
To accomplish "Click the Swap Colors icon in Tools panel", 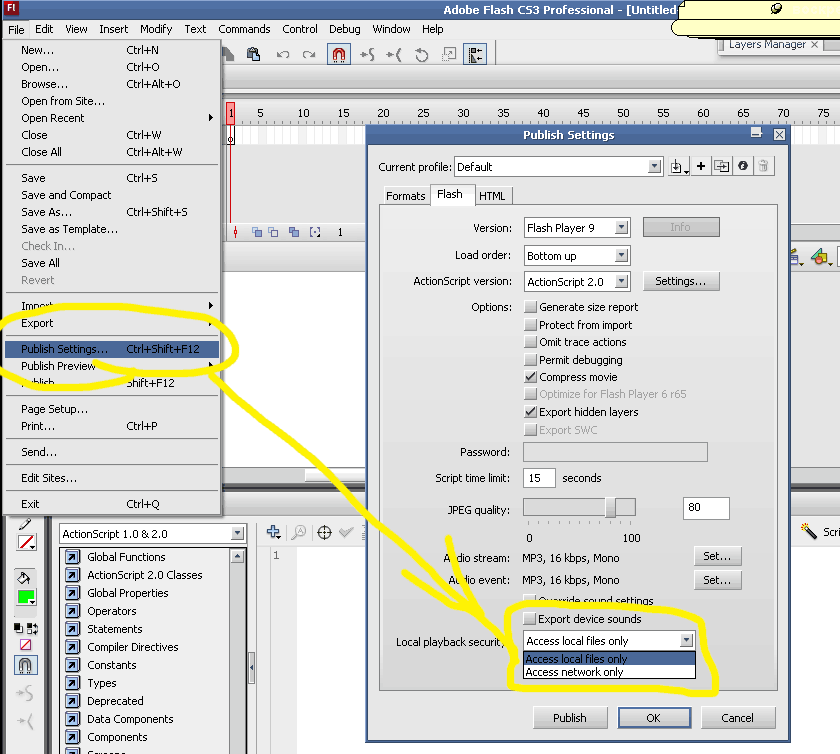I will pyautogui.click(x=32, y=628).
